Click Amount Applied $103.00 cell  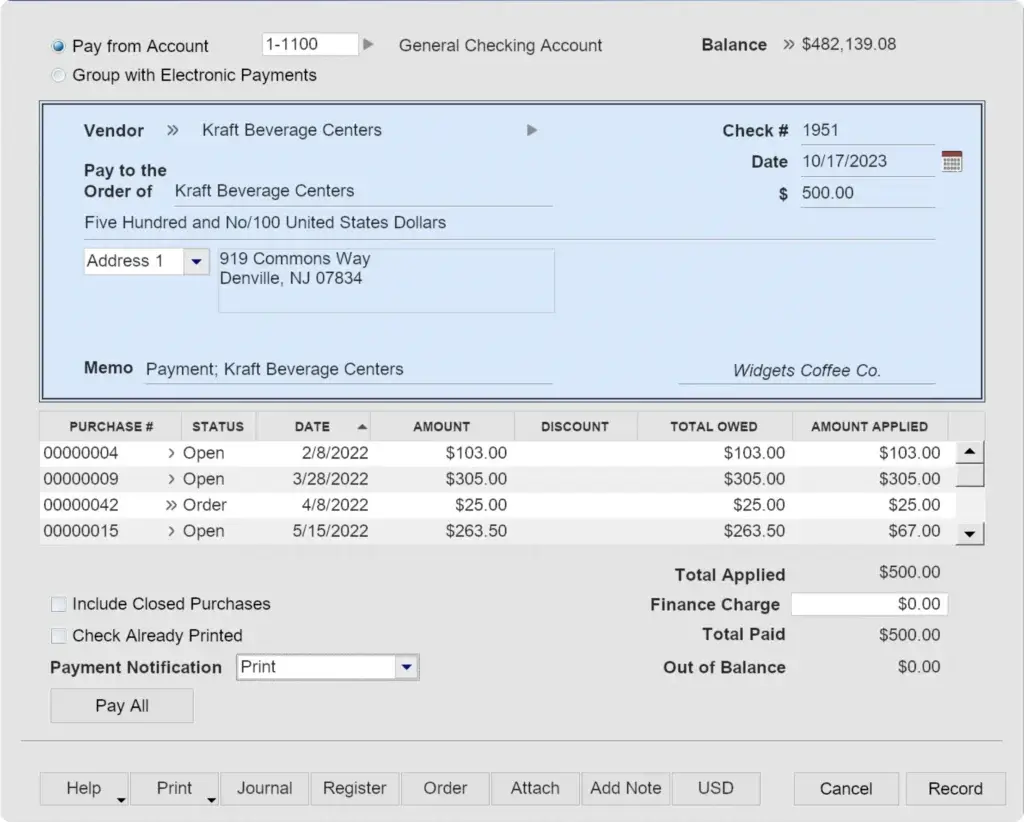pos(910,453)
